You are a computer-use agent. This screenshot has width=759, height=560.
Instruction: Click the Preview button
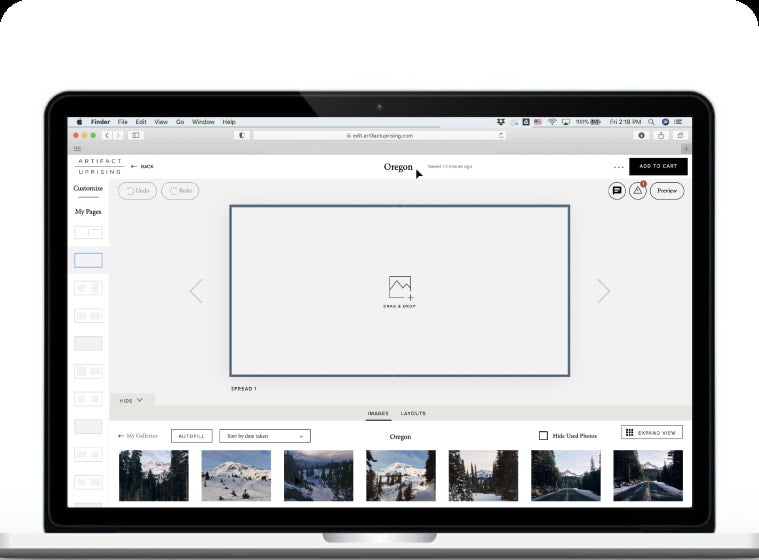point(667,191)
